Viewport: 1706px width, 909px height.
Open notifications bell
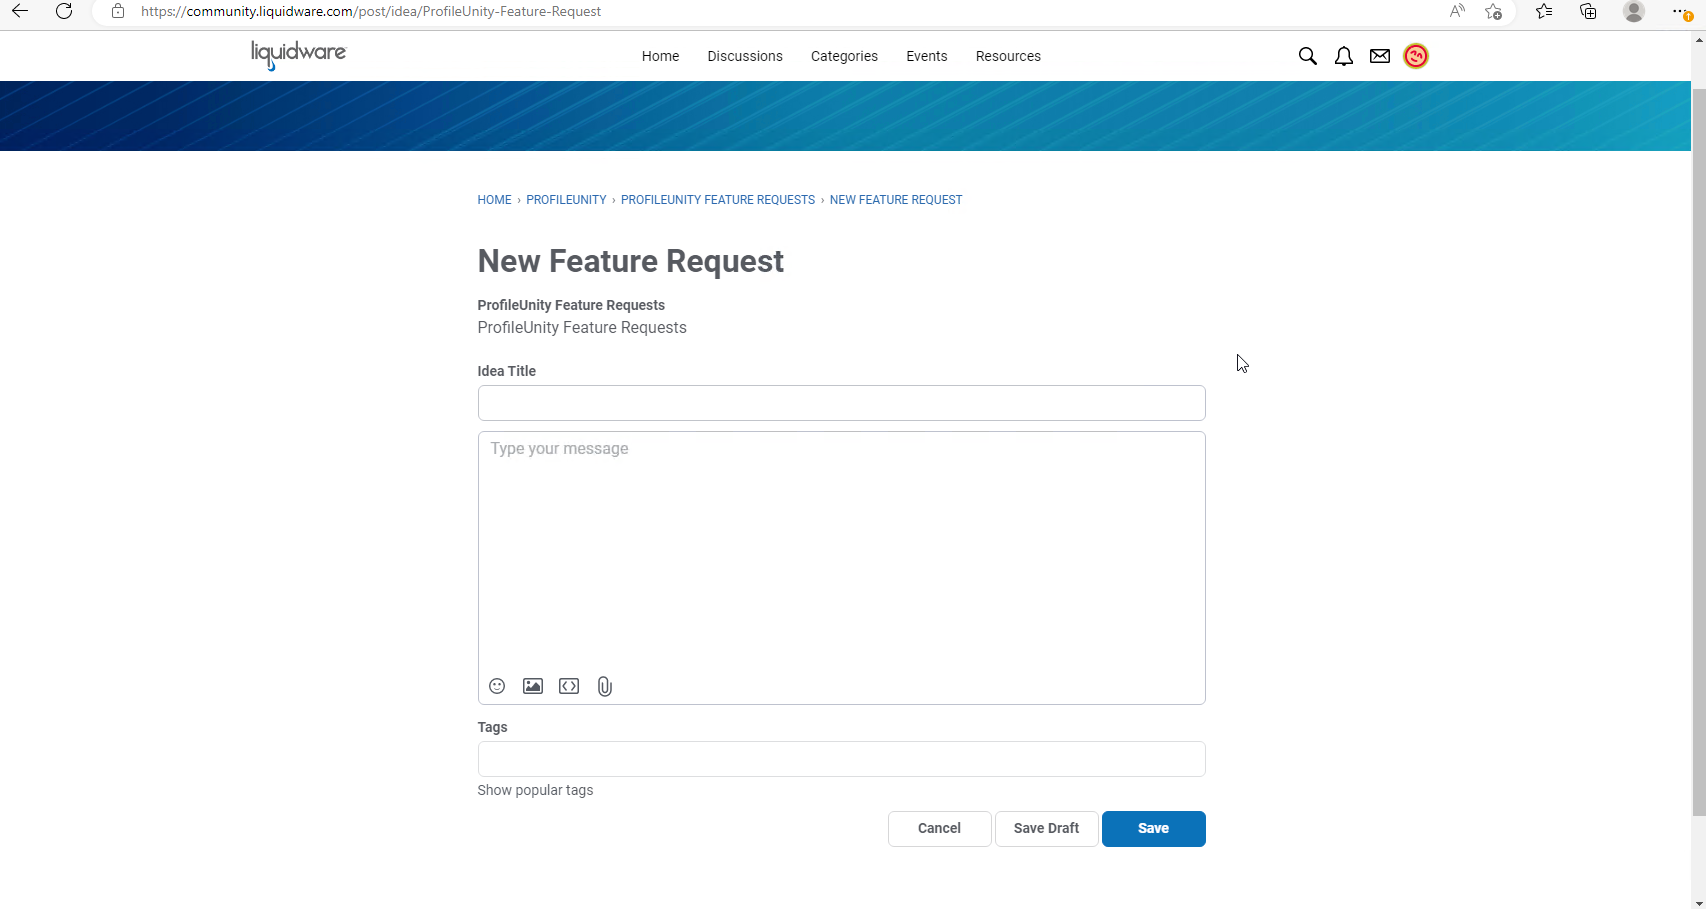tap(1344, 56)
